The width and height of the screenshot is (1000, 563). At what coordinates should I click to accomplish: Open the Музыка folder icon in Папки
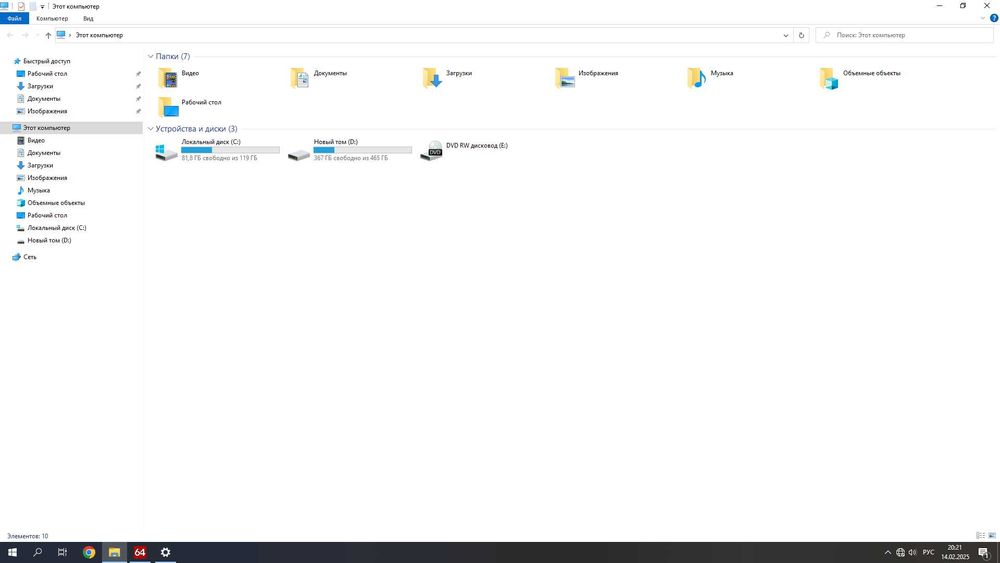pos(696,78)
